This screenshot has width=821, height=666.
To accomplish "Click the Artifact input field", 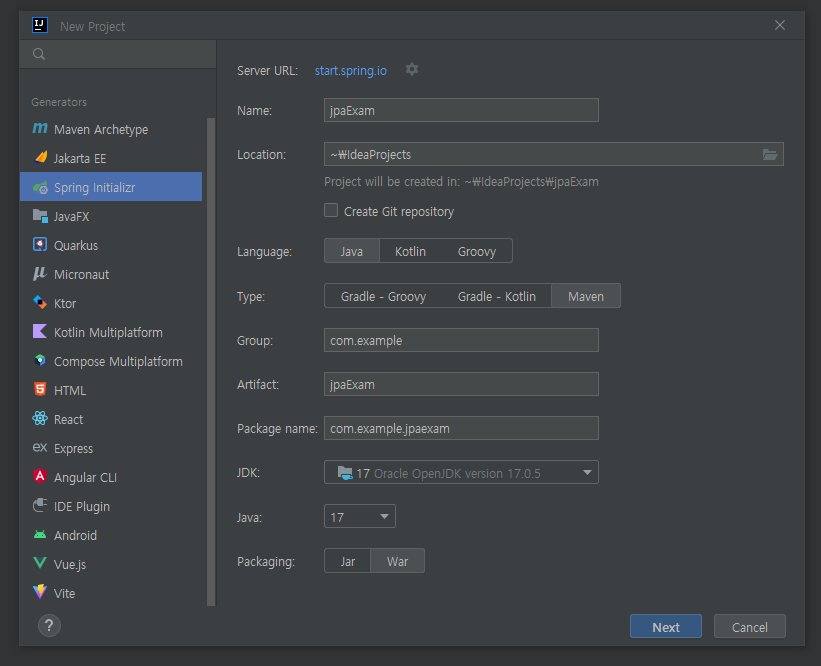I will point(461,384).
